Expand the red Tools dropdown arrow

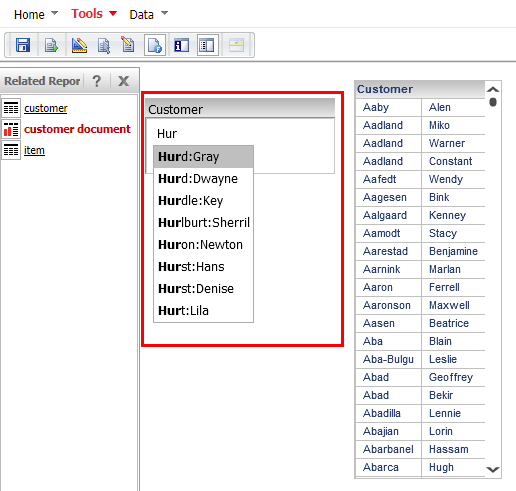(x=113, y=13)
